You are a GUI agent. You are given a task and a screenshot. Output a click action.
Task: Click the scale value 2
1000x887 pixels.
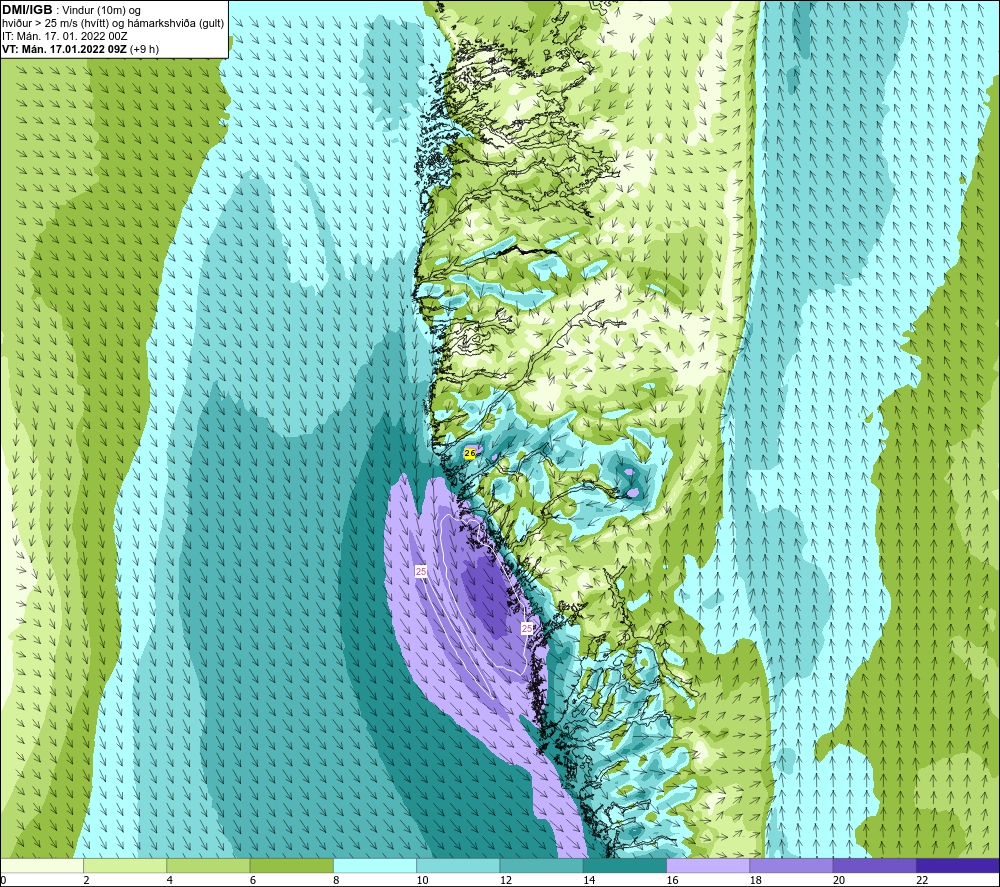pos(86,880)
